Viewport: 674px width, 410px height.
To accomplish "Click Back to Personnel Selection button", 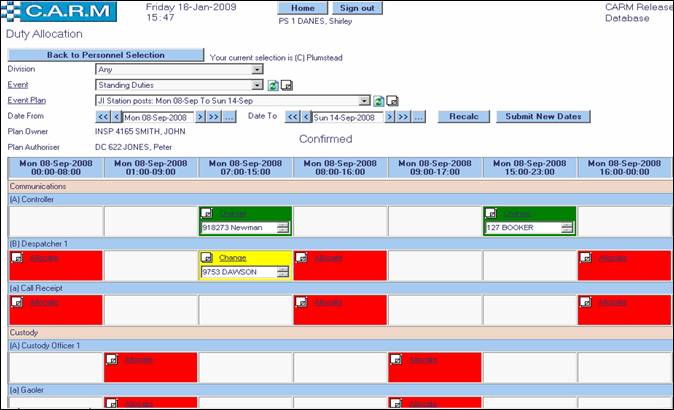I will [105, 55].
